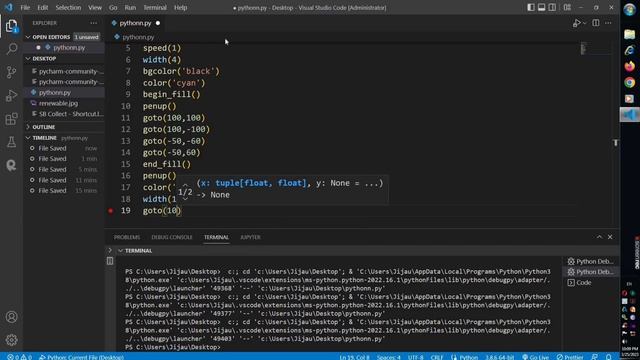Click the VS Code logo icon in title bar
This screenshot has width=640, height=360.
point(9,7)
